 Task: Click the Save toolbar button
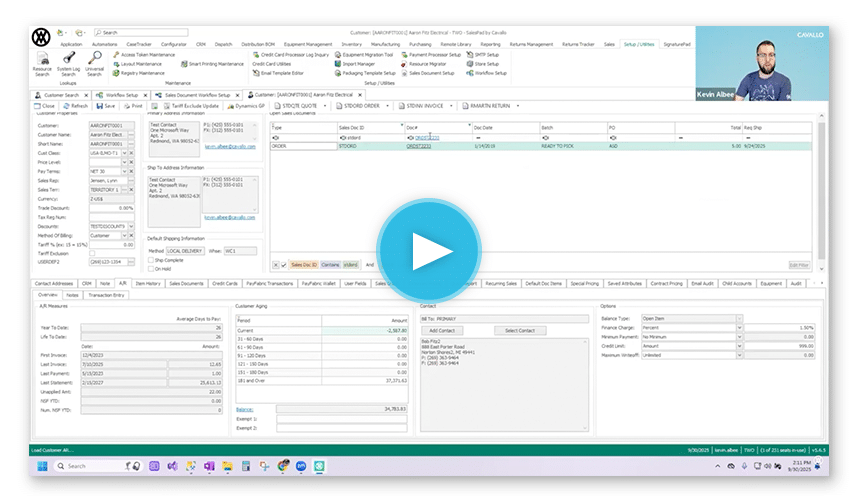point(105,105)
